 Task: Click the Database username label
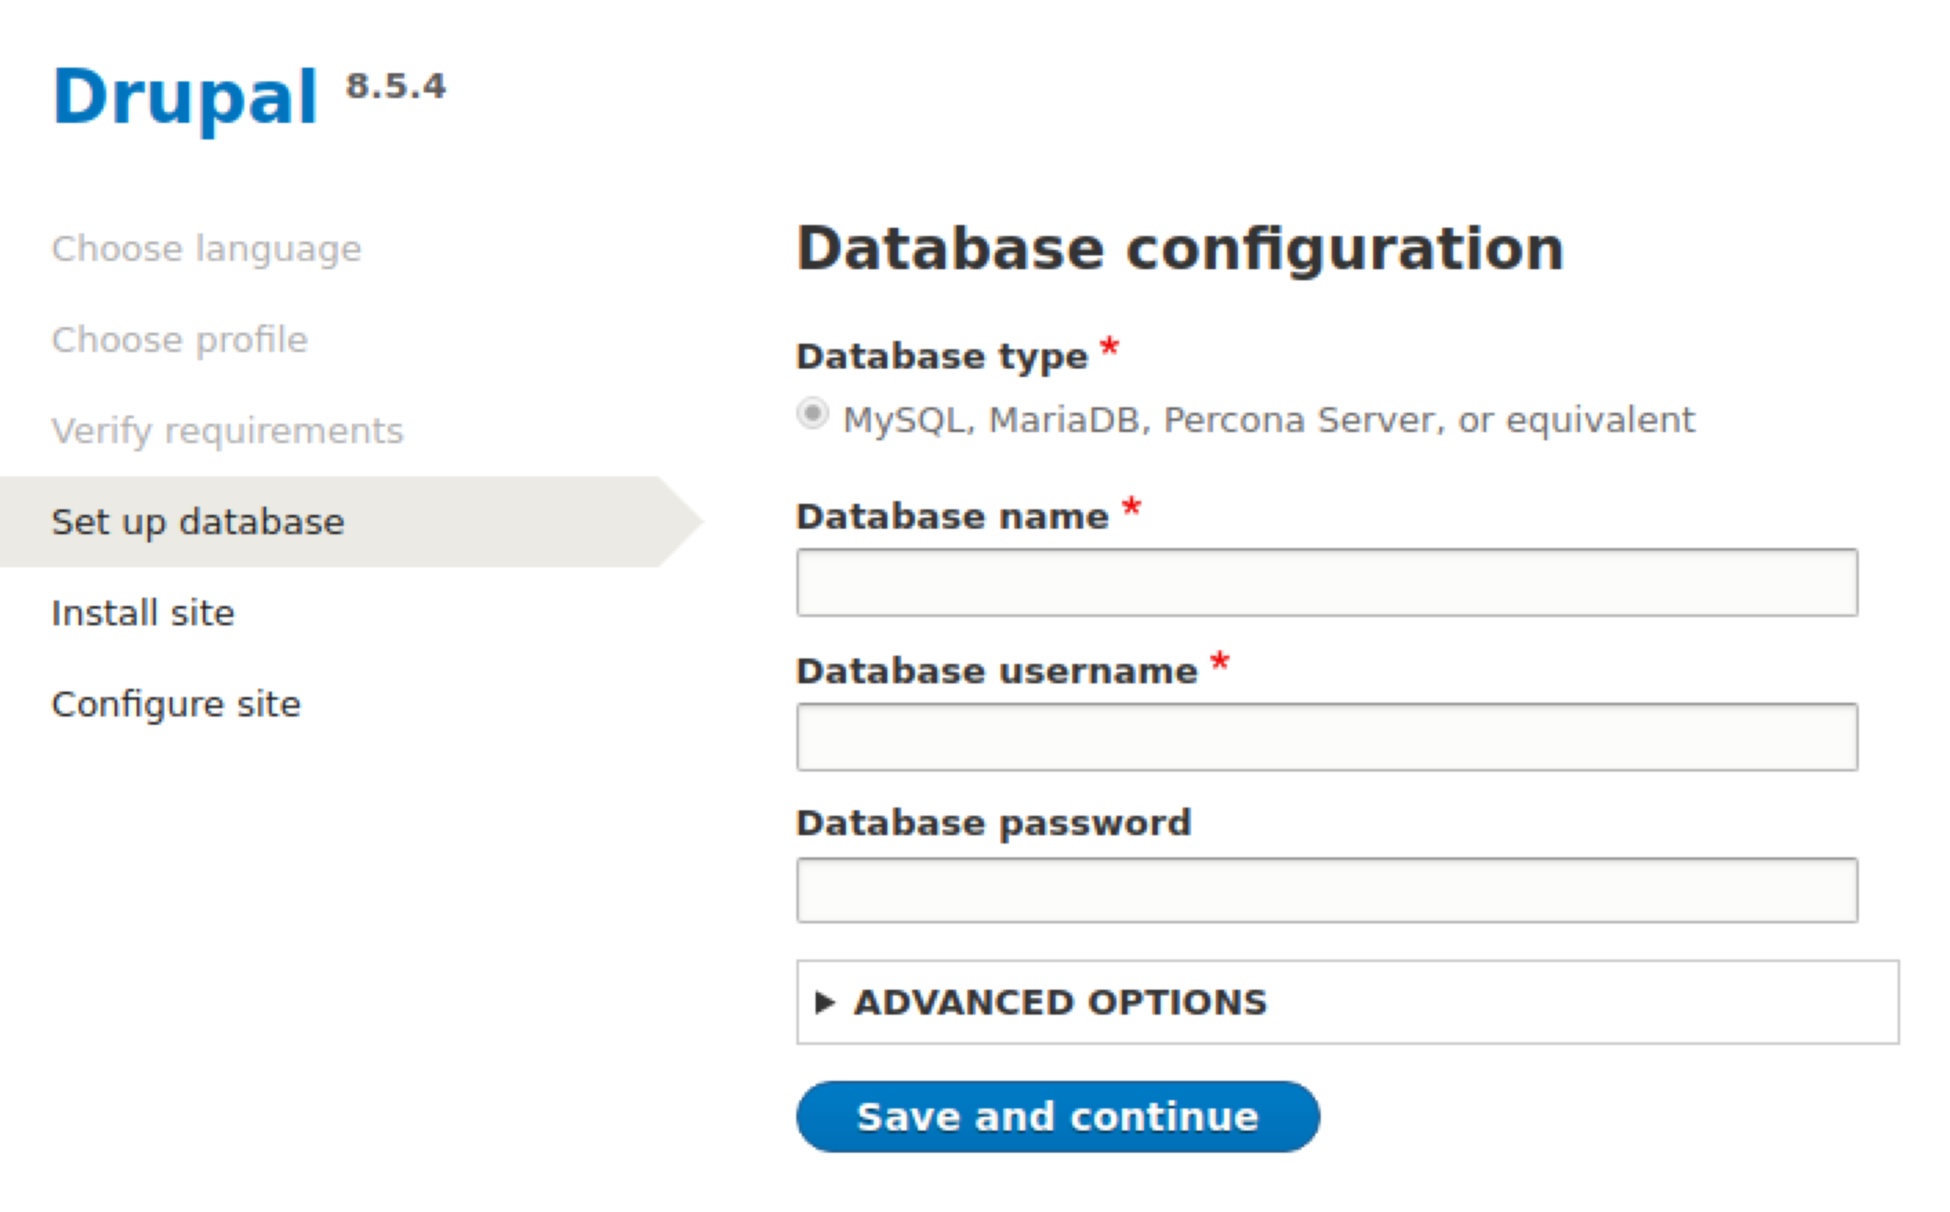996,671
